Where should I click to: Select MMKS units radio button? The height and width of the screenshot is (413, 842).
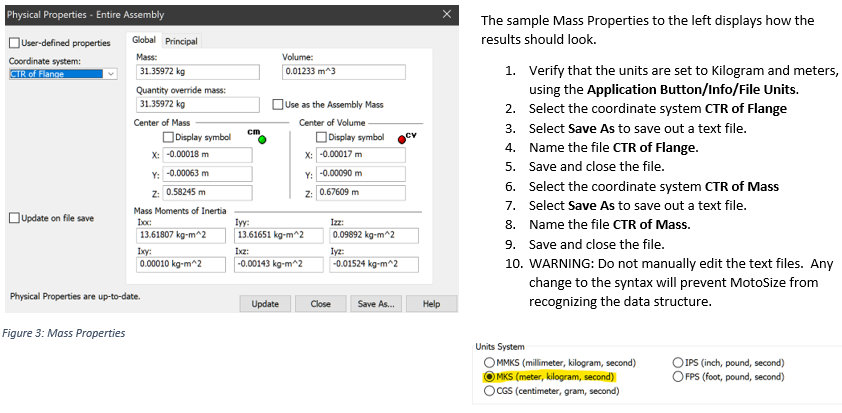489,362
